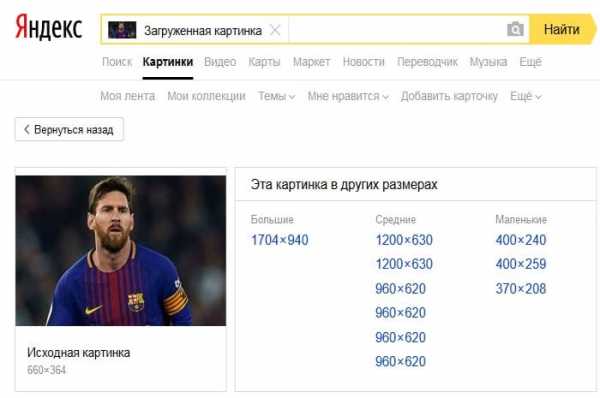600x398 pixels.
Task: Open the Переводчик service tab
Action: click(427, 62)
